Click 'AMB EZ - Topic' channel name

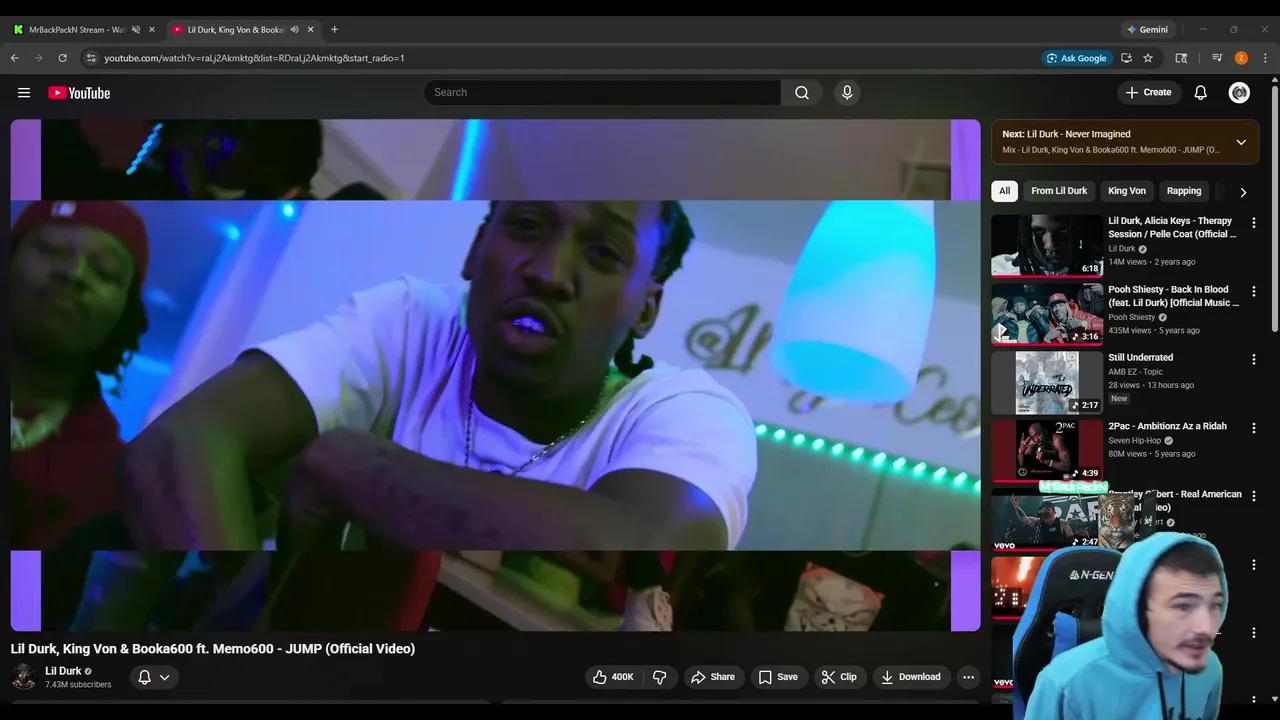tap(1135, 372)
